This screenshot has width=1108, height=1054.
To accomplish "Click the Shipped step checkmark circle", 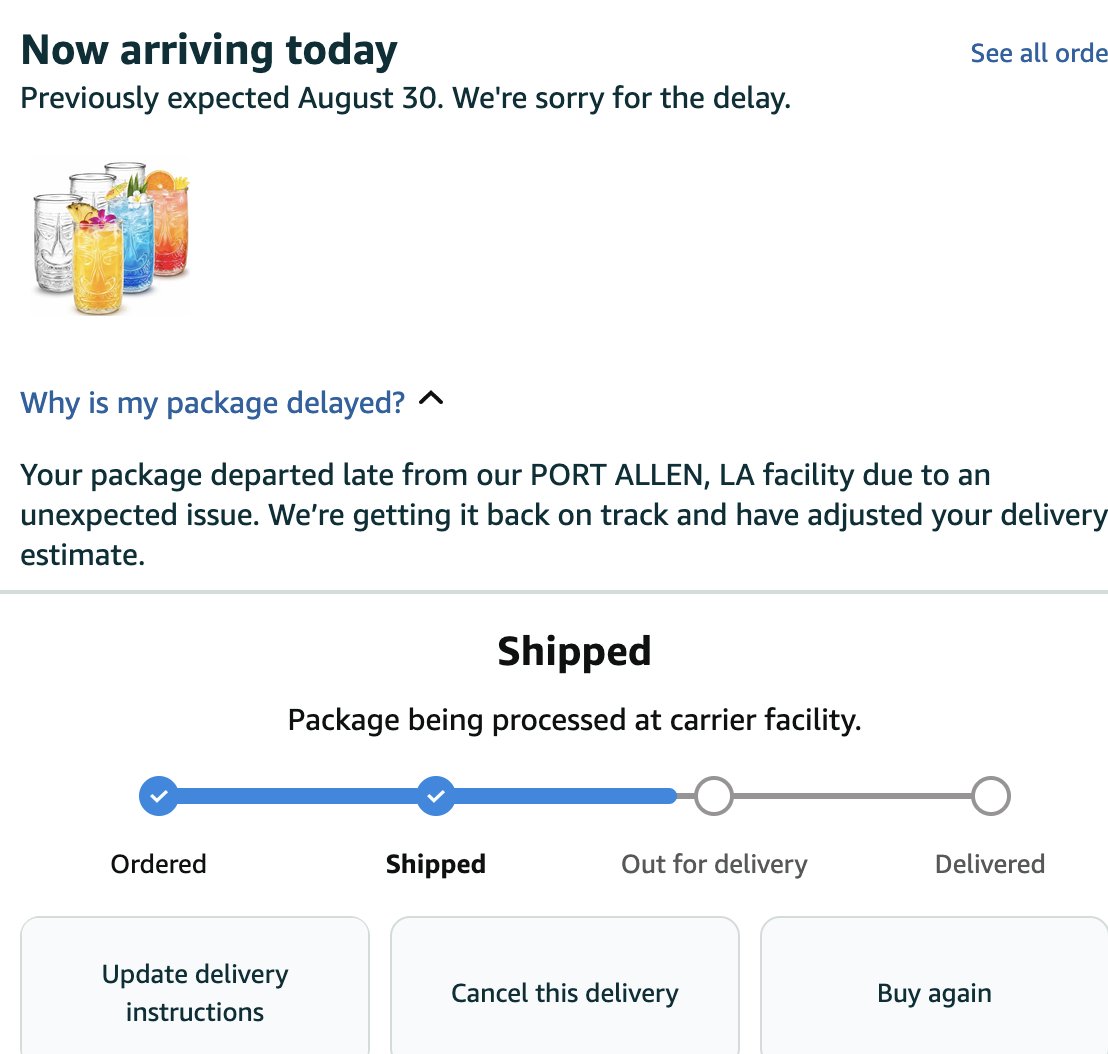I will click(436, 796).
